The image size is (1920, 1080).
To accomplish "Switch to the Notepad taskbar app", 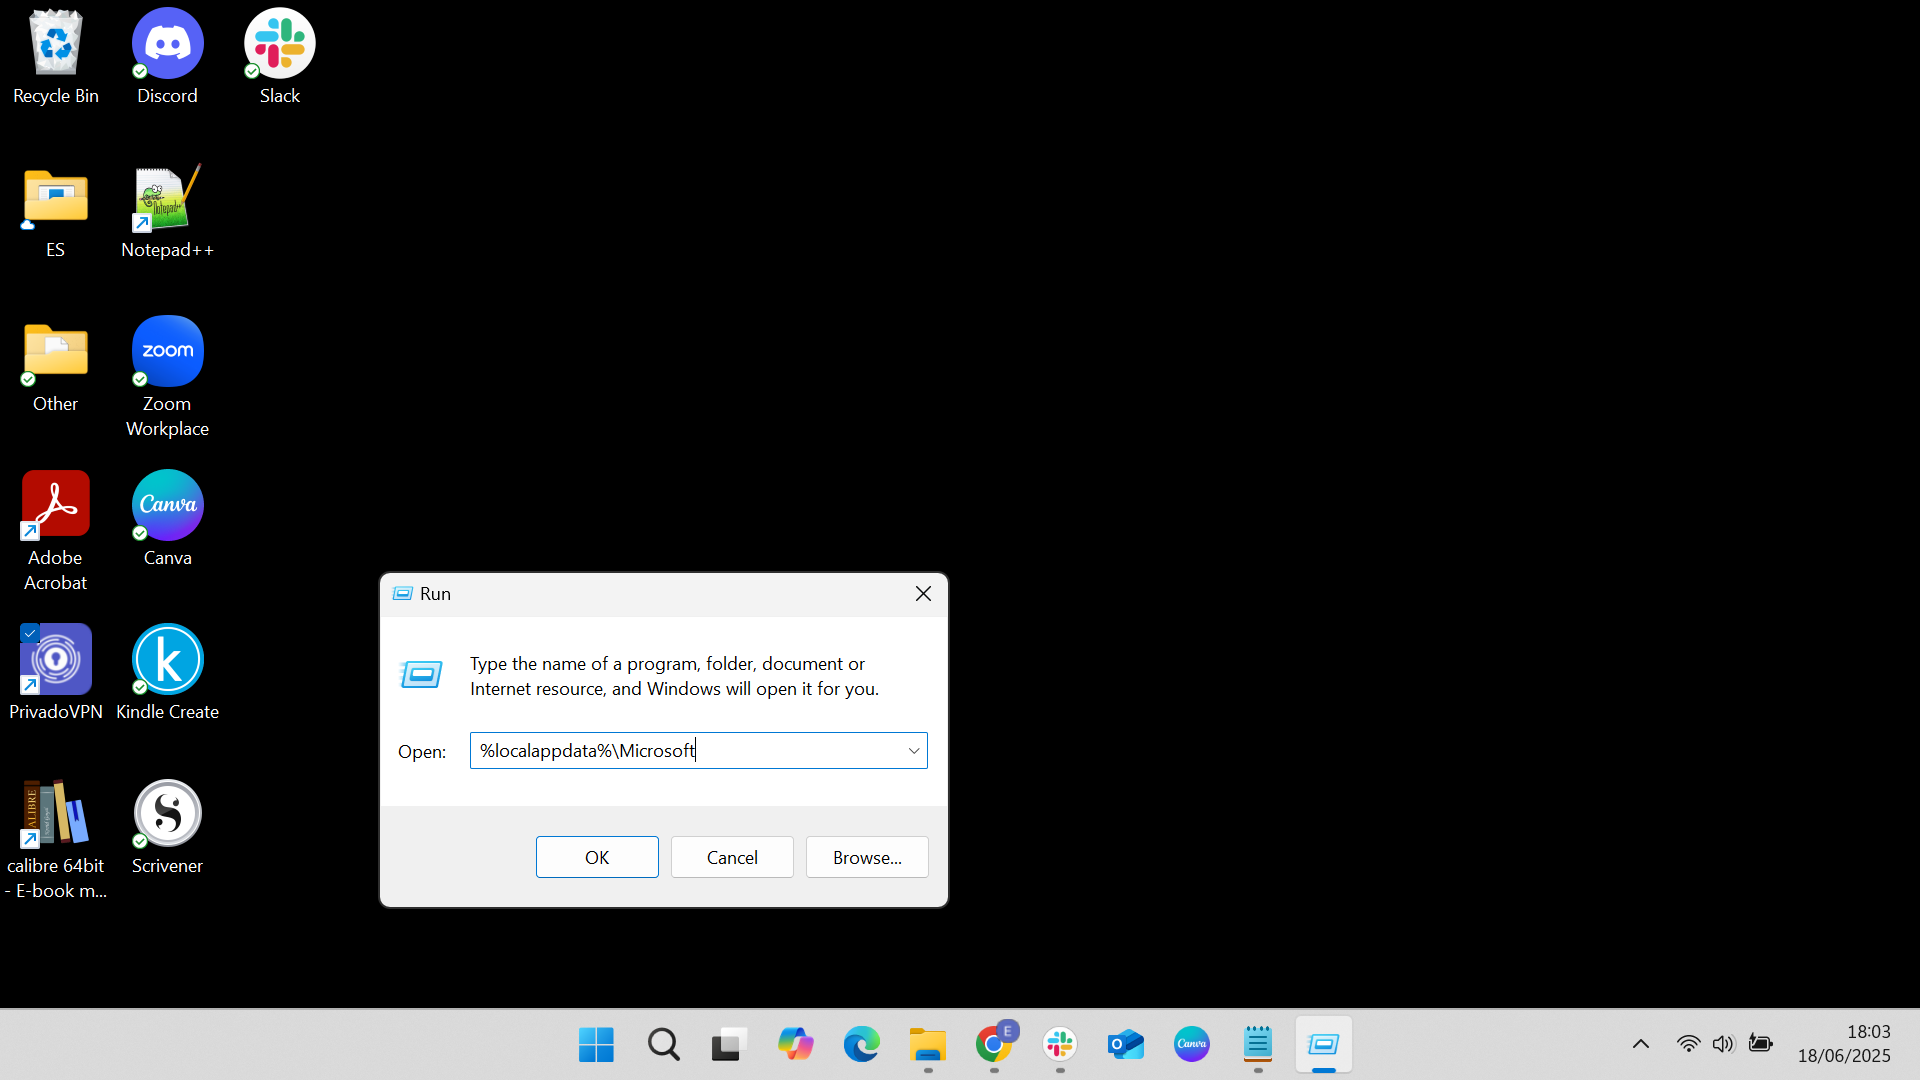I will pos(1258,1045).
